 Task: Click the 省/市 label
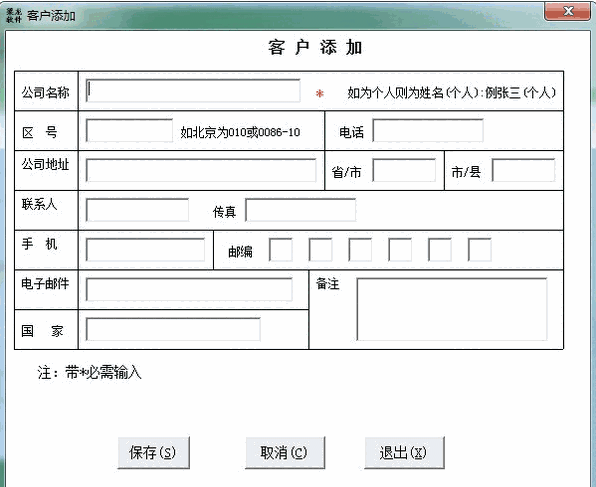[x=346, y=172]
